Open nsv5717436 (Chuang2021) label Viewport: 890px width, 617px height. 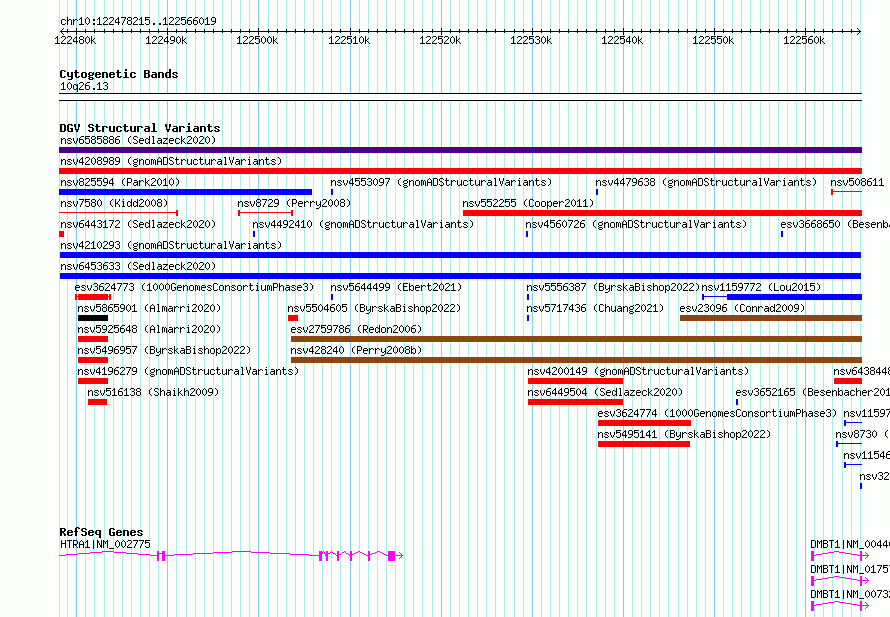pyautogui.click(x=595, y=308)
